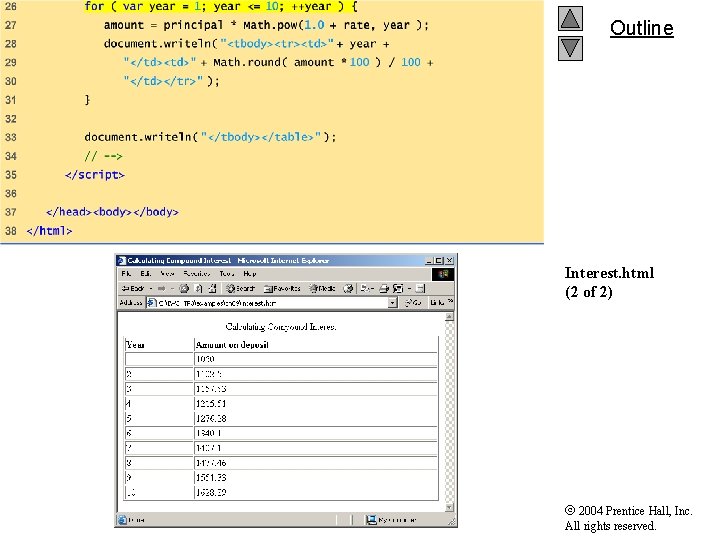Click the Refresh page icon
Screen dimensions: 720x540
(x=198, y=288)
